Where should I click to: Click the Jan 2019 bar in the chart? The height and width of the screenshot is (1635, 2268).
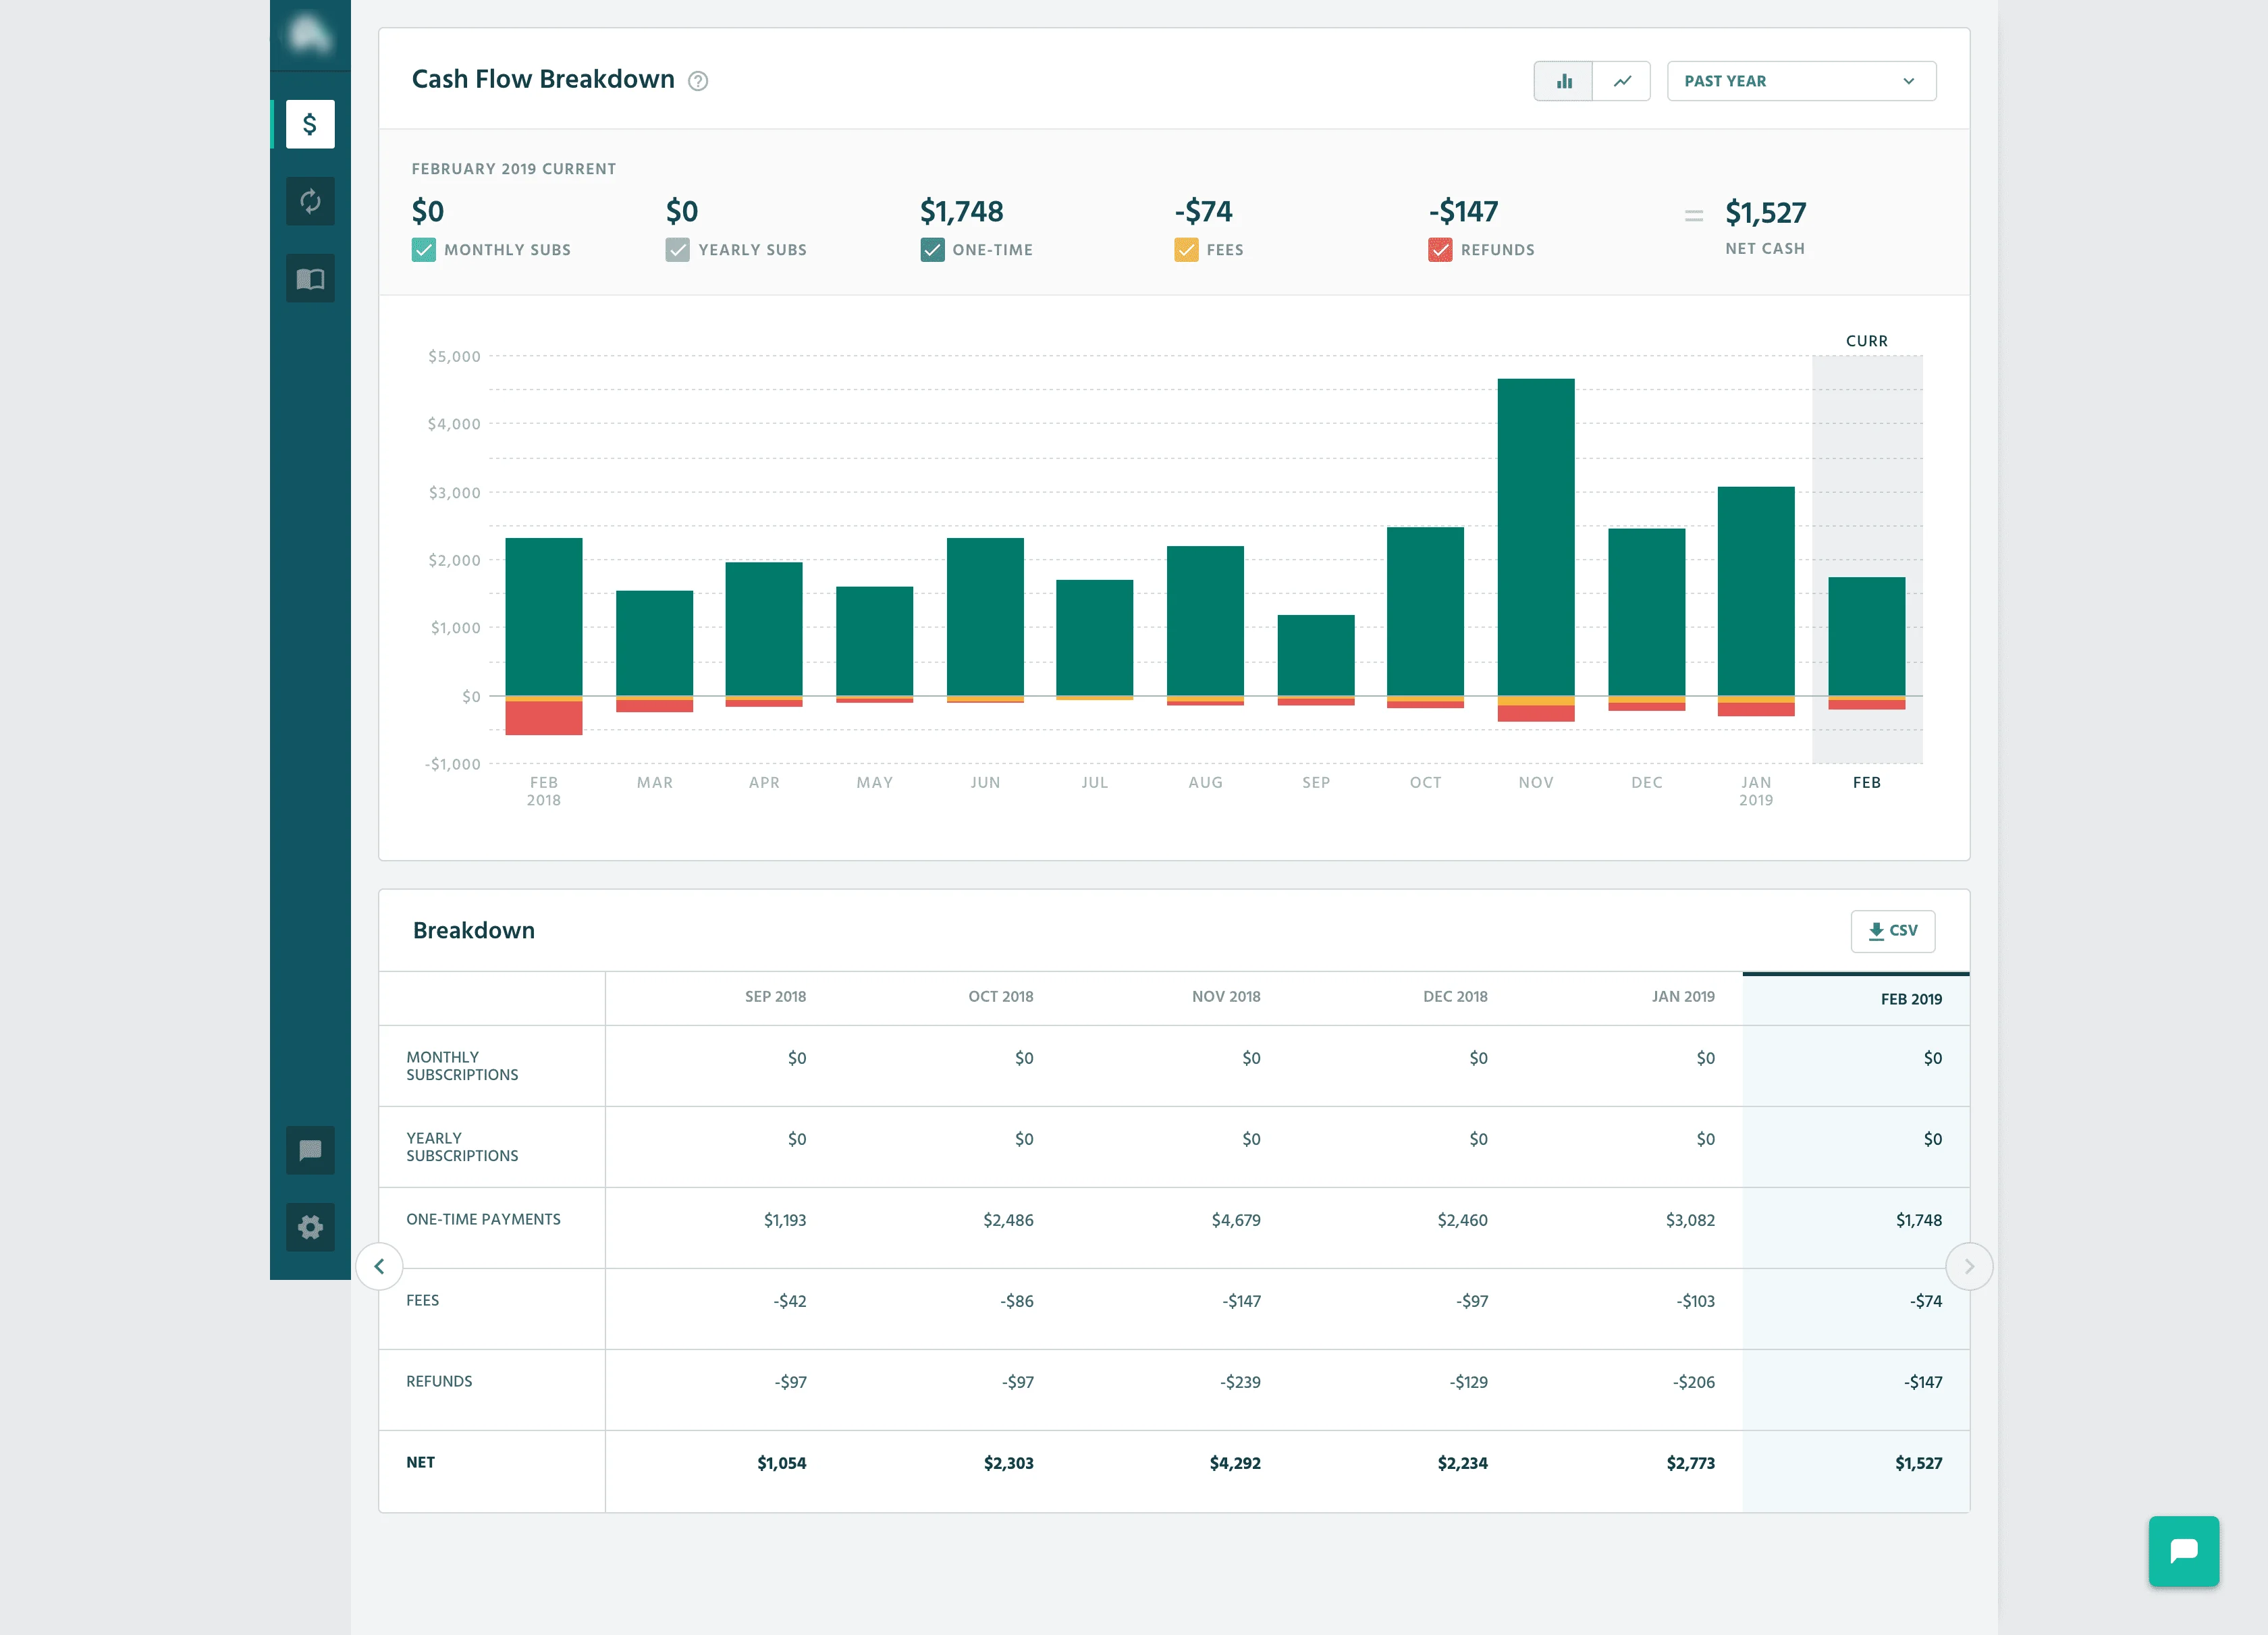tap(1756, 591)
